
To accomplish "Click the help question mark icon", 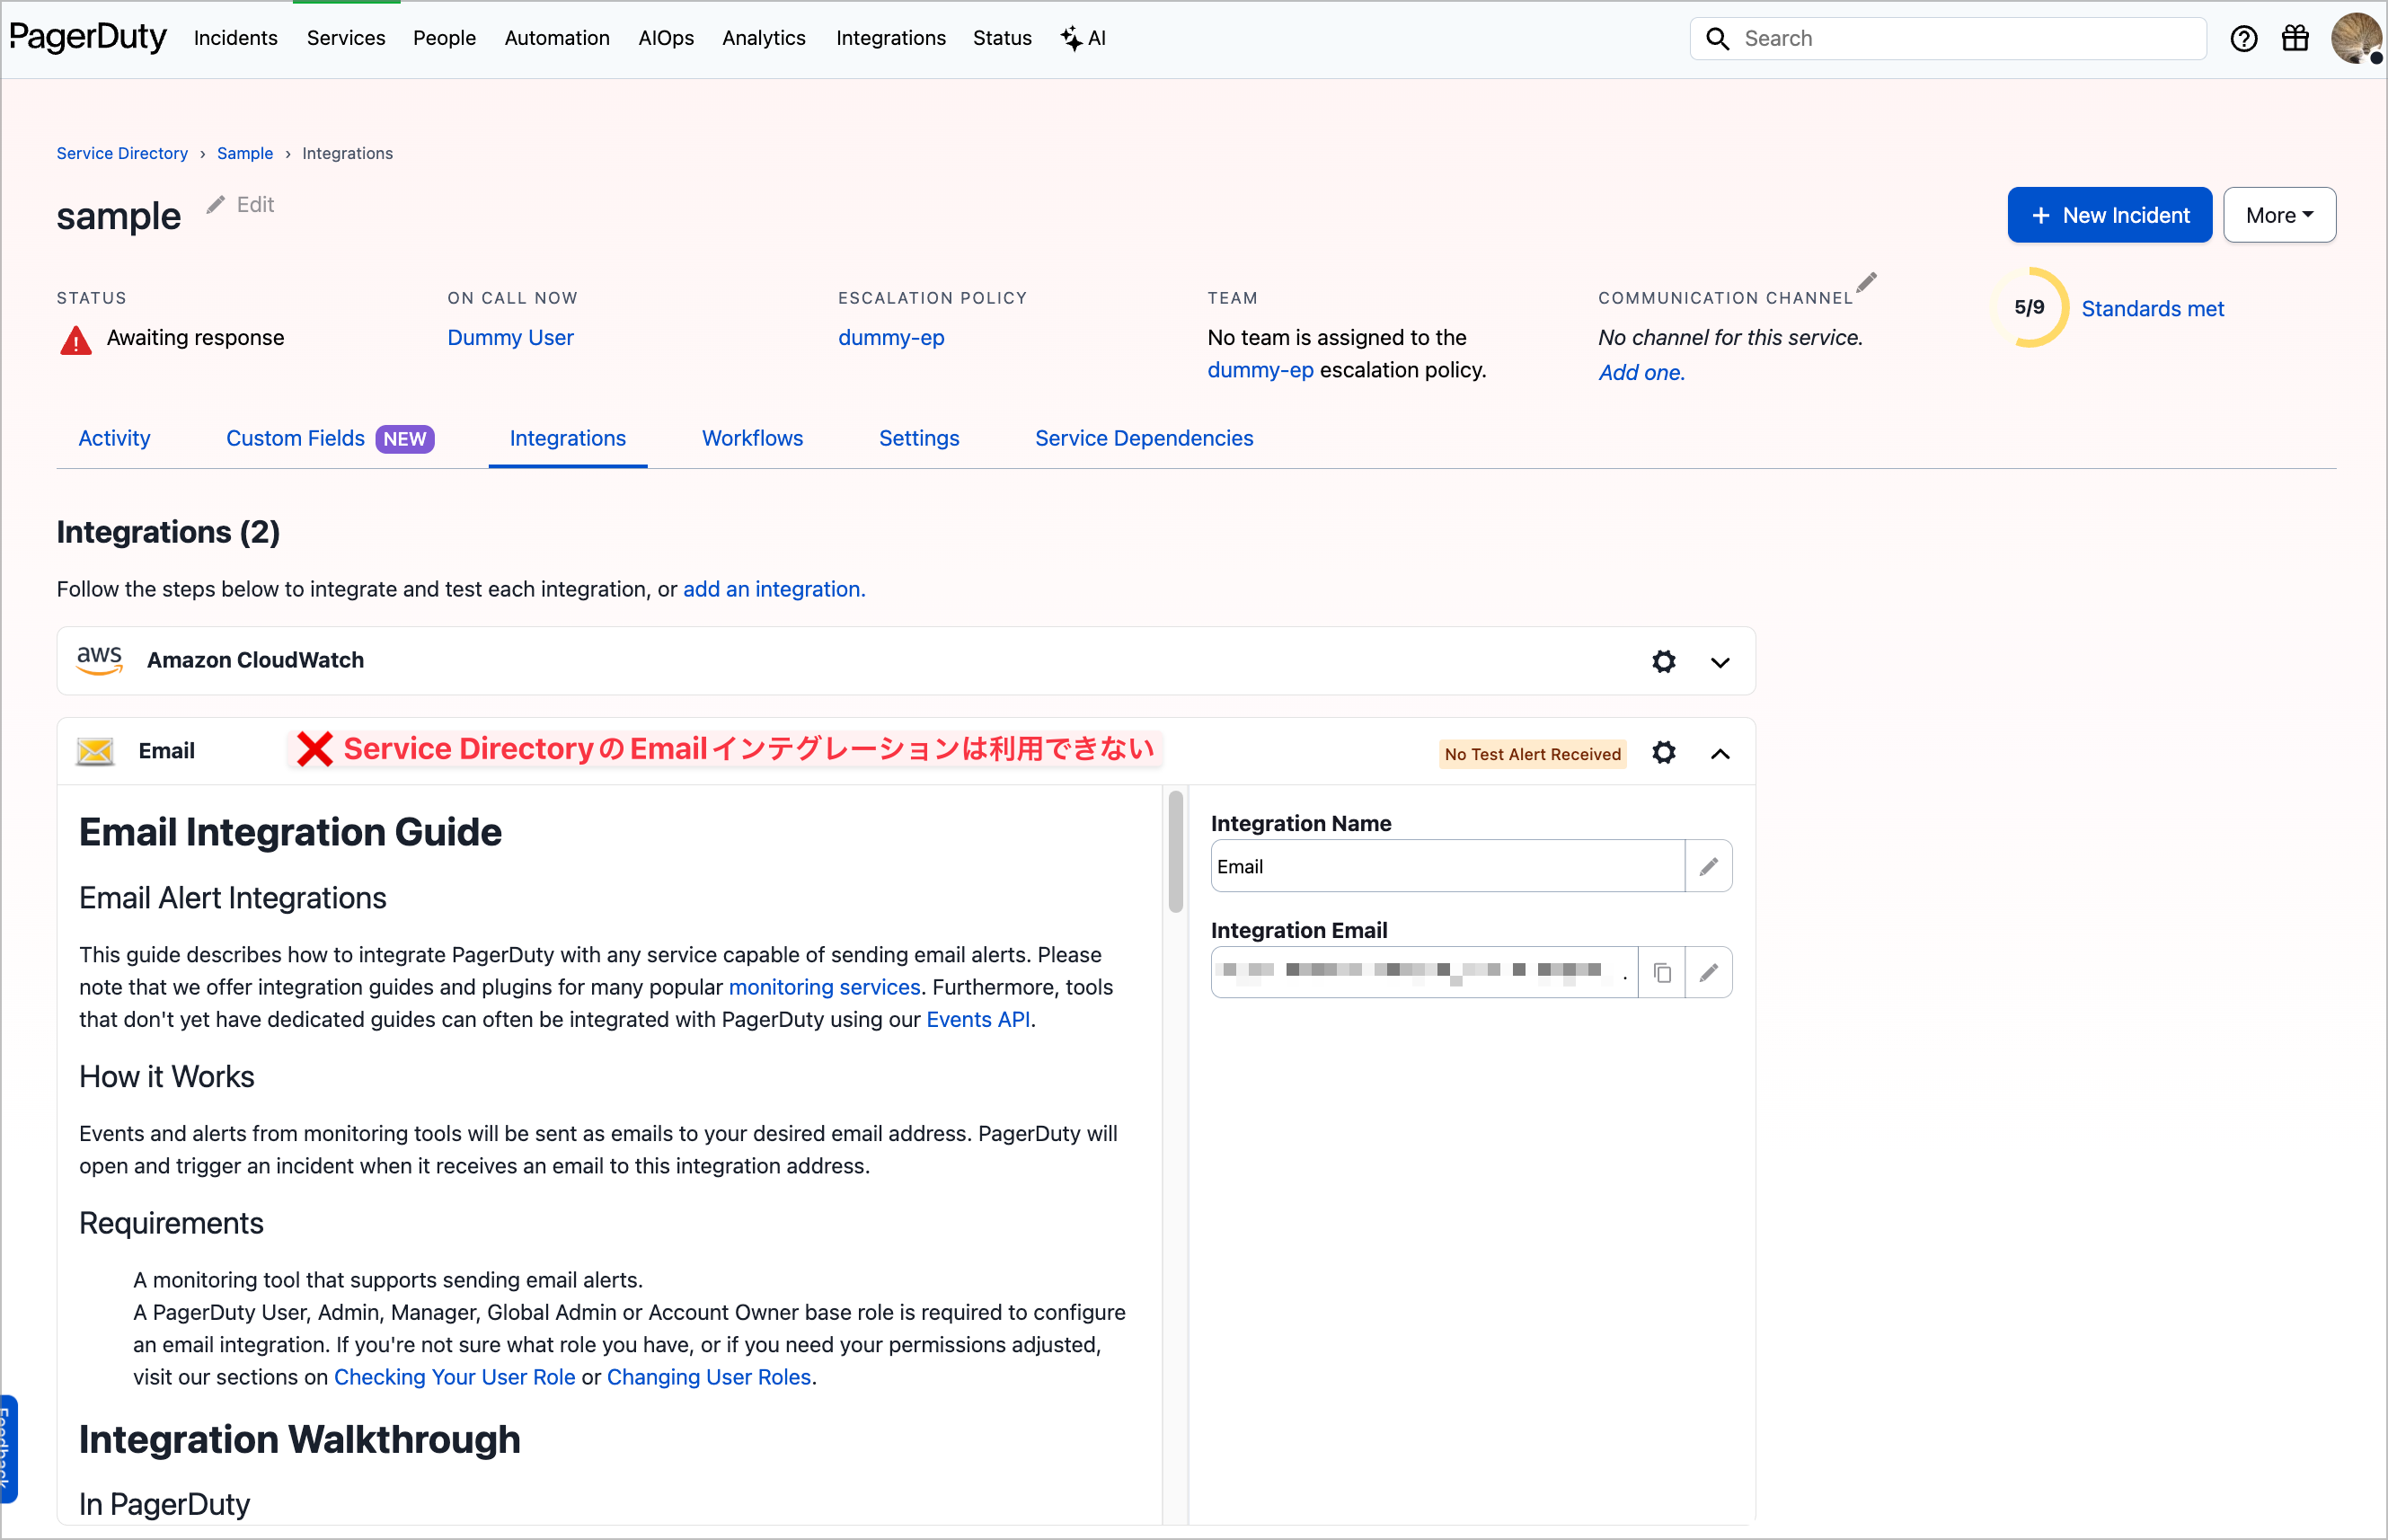I will [2243, 39].
